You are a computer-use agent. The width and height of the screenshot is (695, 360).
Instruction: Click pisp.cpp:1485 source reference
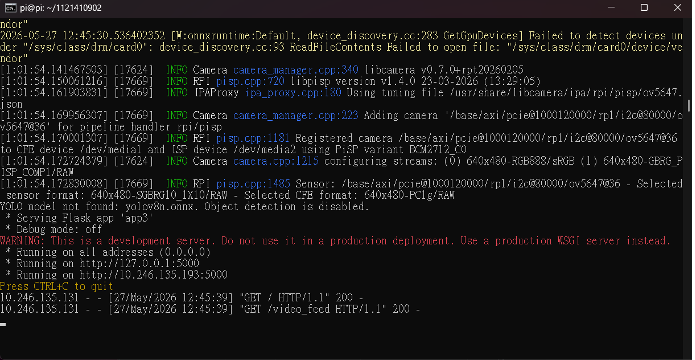point(253,184)
